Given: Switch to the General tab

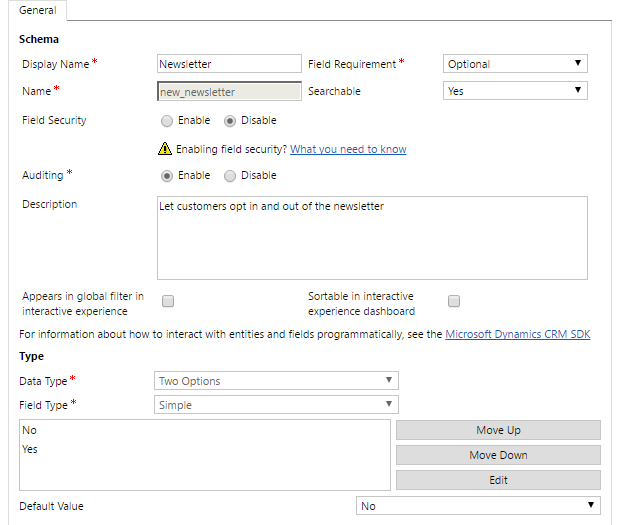Looking at the screenshot, I should pos(37,10).
